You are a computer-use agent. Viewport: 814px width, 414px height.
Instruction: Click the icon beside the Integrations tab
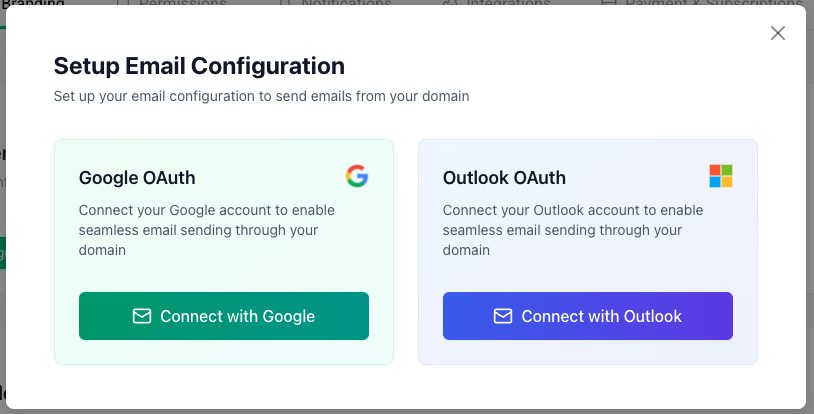(x=449, y=3)
